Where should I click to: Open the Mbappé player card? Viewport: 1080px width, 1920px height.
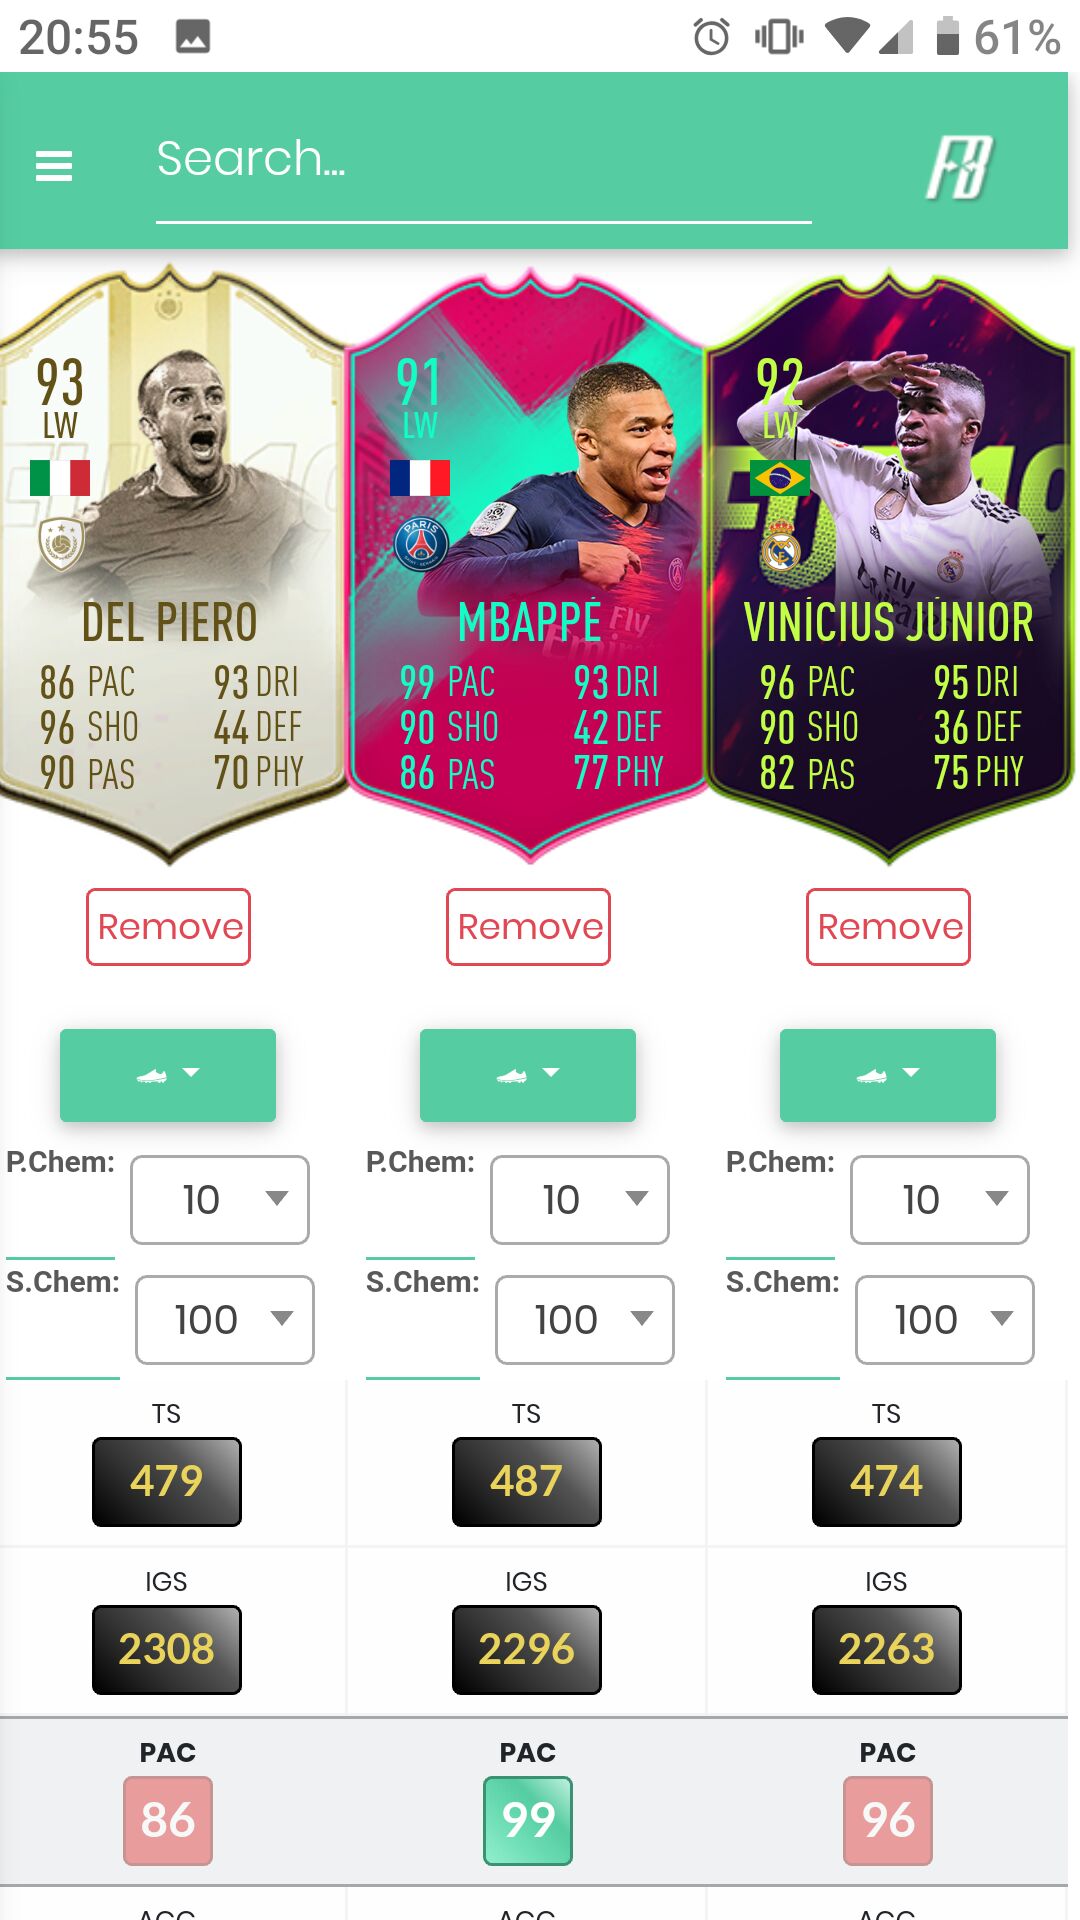click(x=529, y=566)
